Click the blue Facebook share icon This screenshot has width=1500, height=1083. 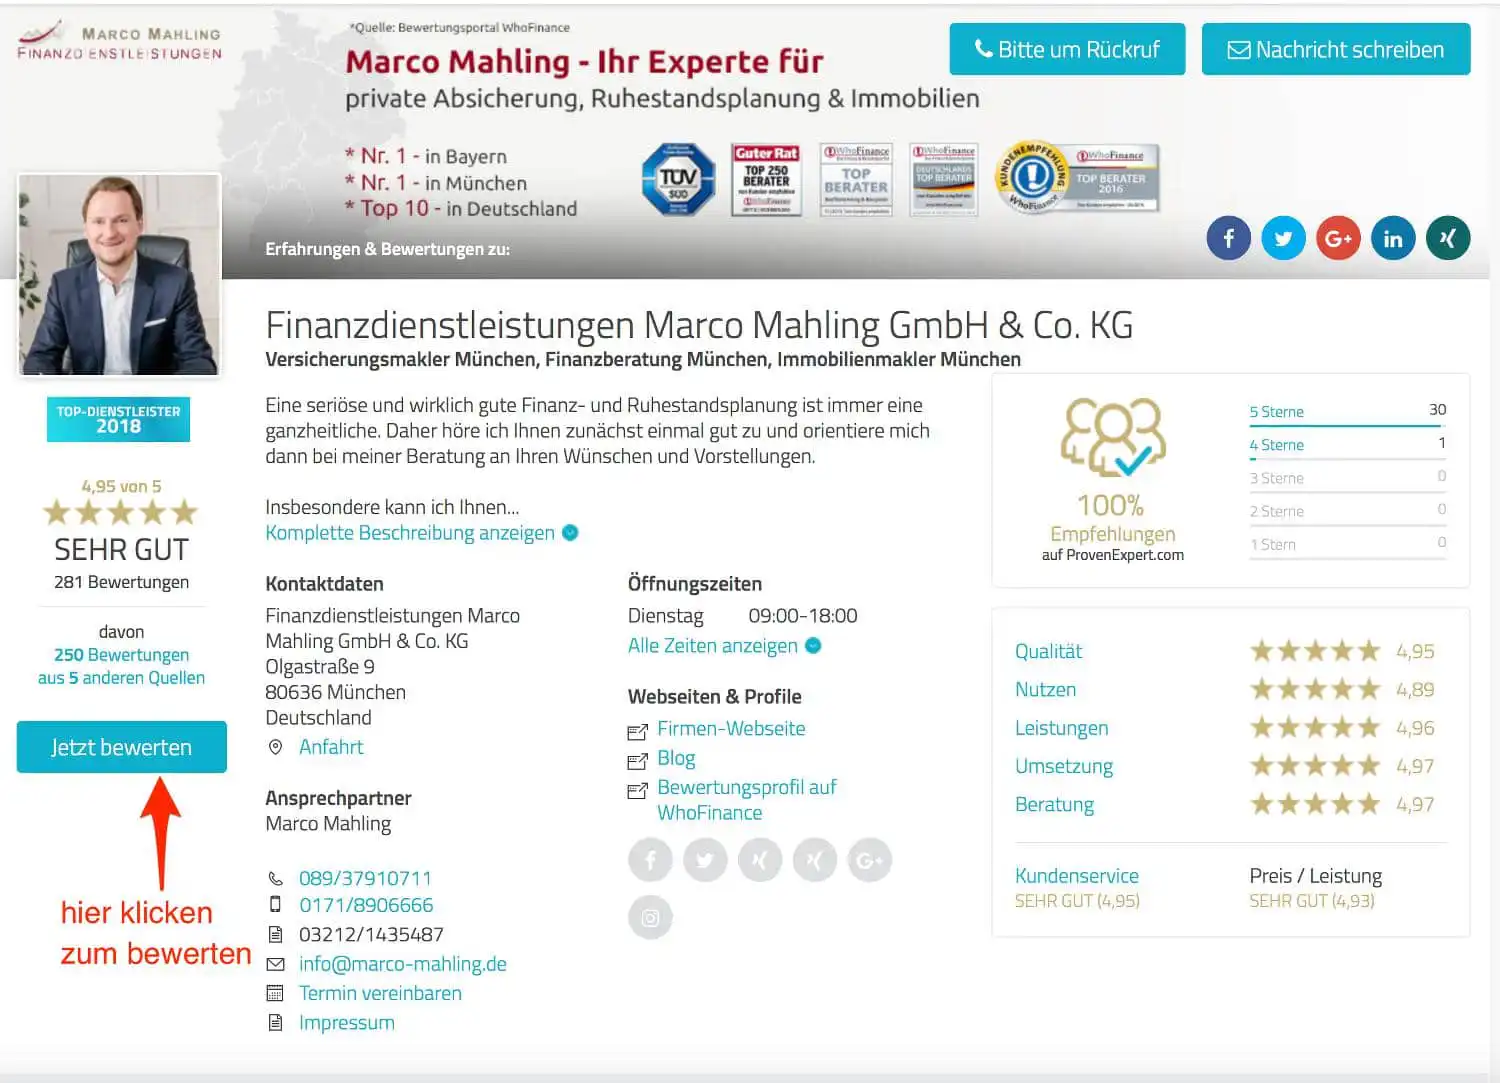coord(1228,239)
